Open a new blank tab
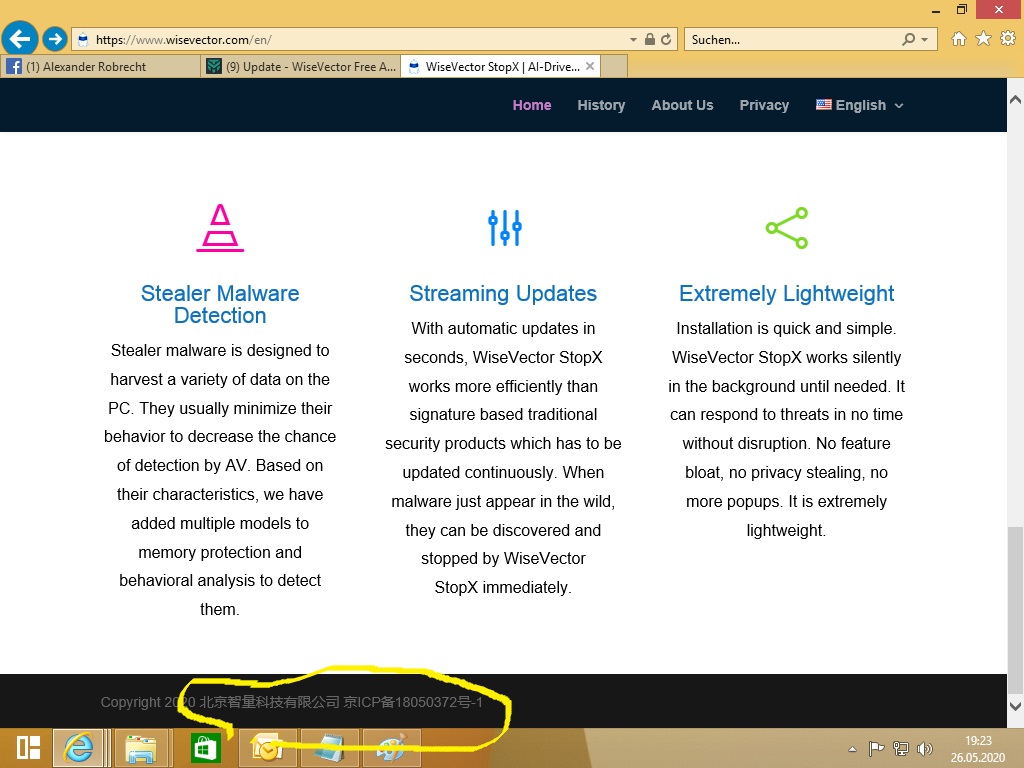The image size is (1024, 768). tap(614, 66)
